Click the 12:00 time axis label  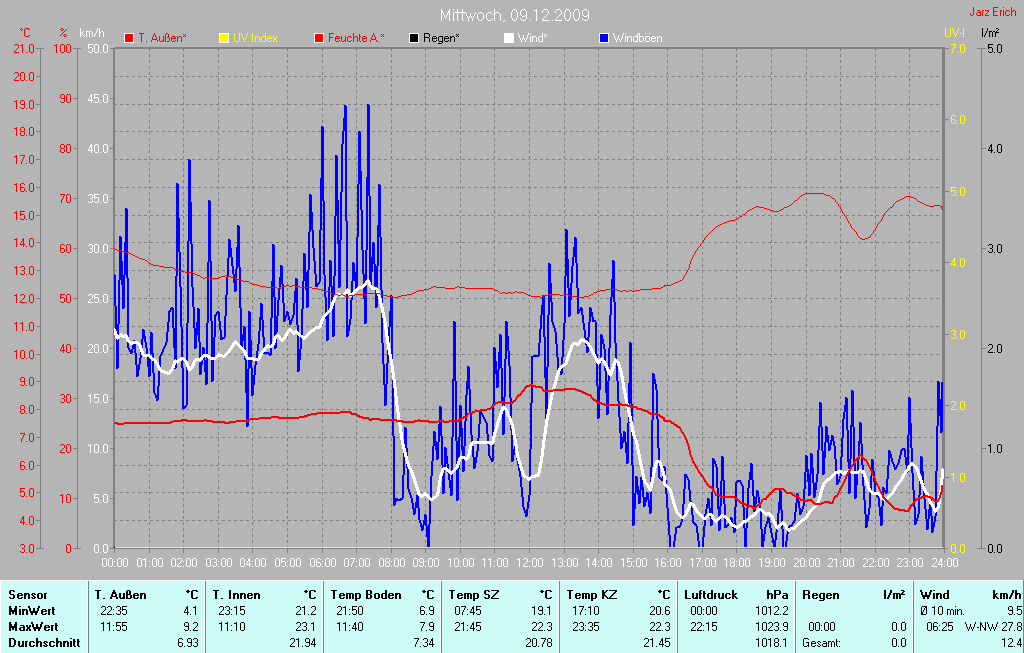click(x=529, y=562)
